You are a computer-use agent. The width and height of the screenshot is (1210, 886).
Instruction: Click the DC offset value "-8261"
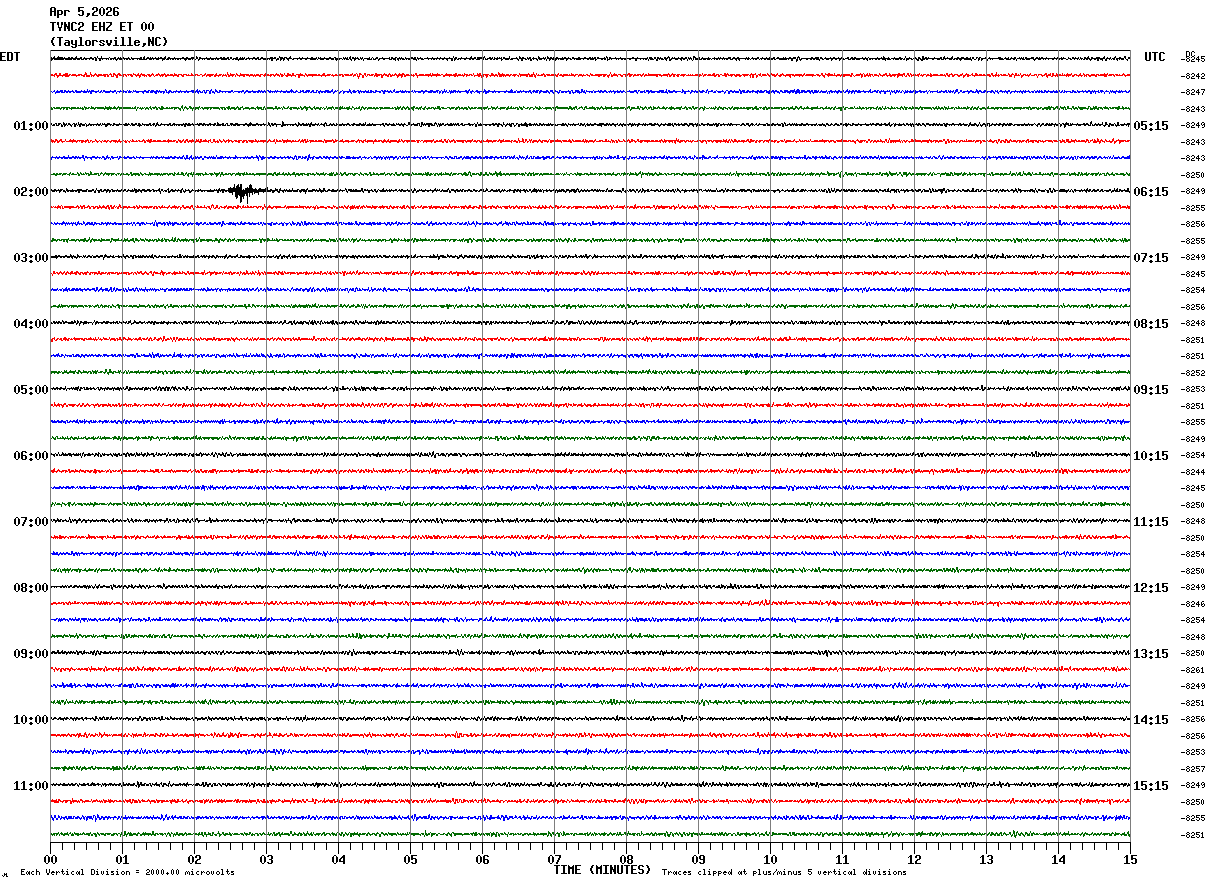[1193, 670]
